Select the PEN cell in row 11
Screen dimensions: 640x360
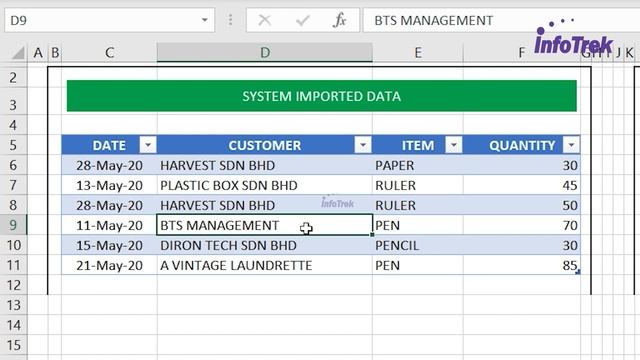click(418, 265)
